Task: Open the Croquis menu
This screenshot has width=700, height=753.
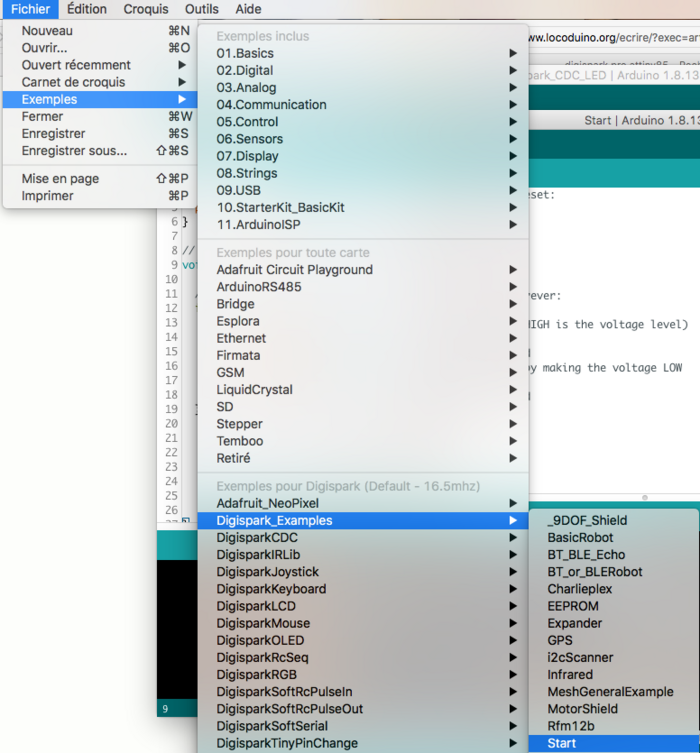Action: 146,9
